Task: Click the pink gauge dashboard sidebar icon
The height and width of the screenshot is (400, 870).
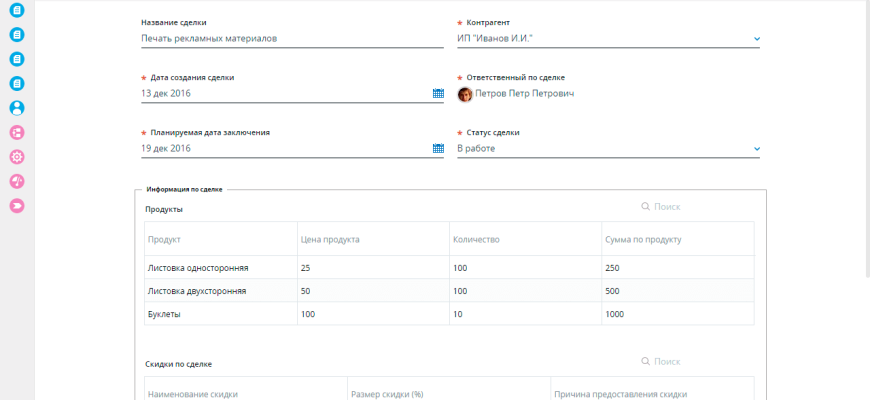Action: point(17,181)
